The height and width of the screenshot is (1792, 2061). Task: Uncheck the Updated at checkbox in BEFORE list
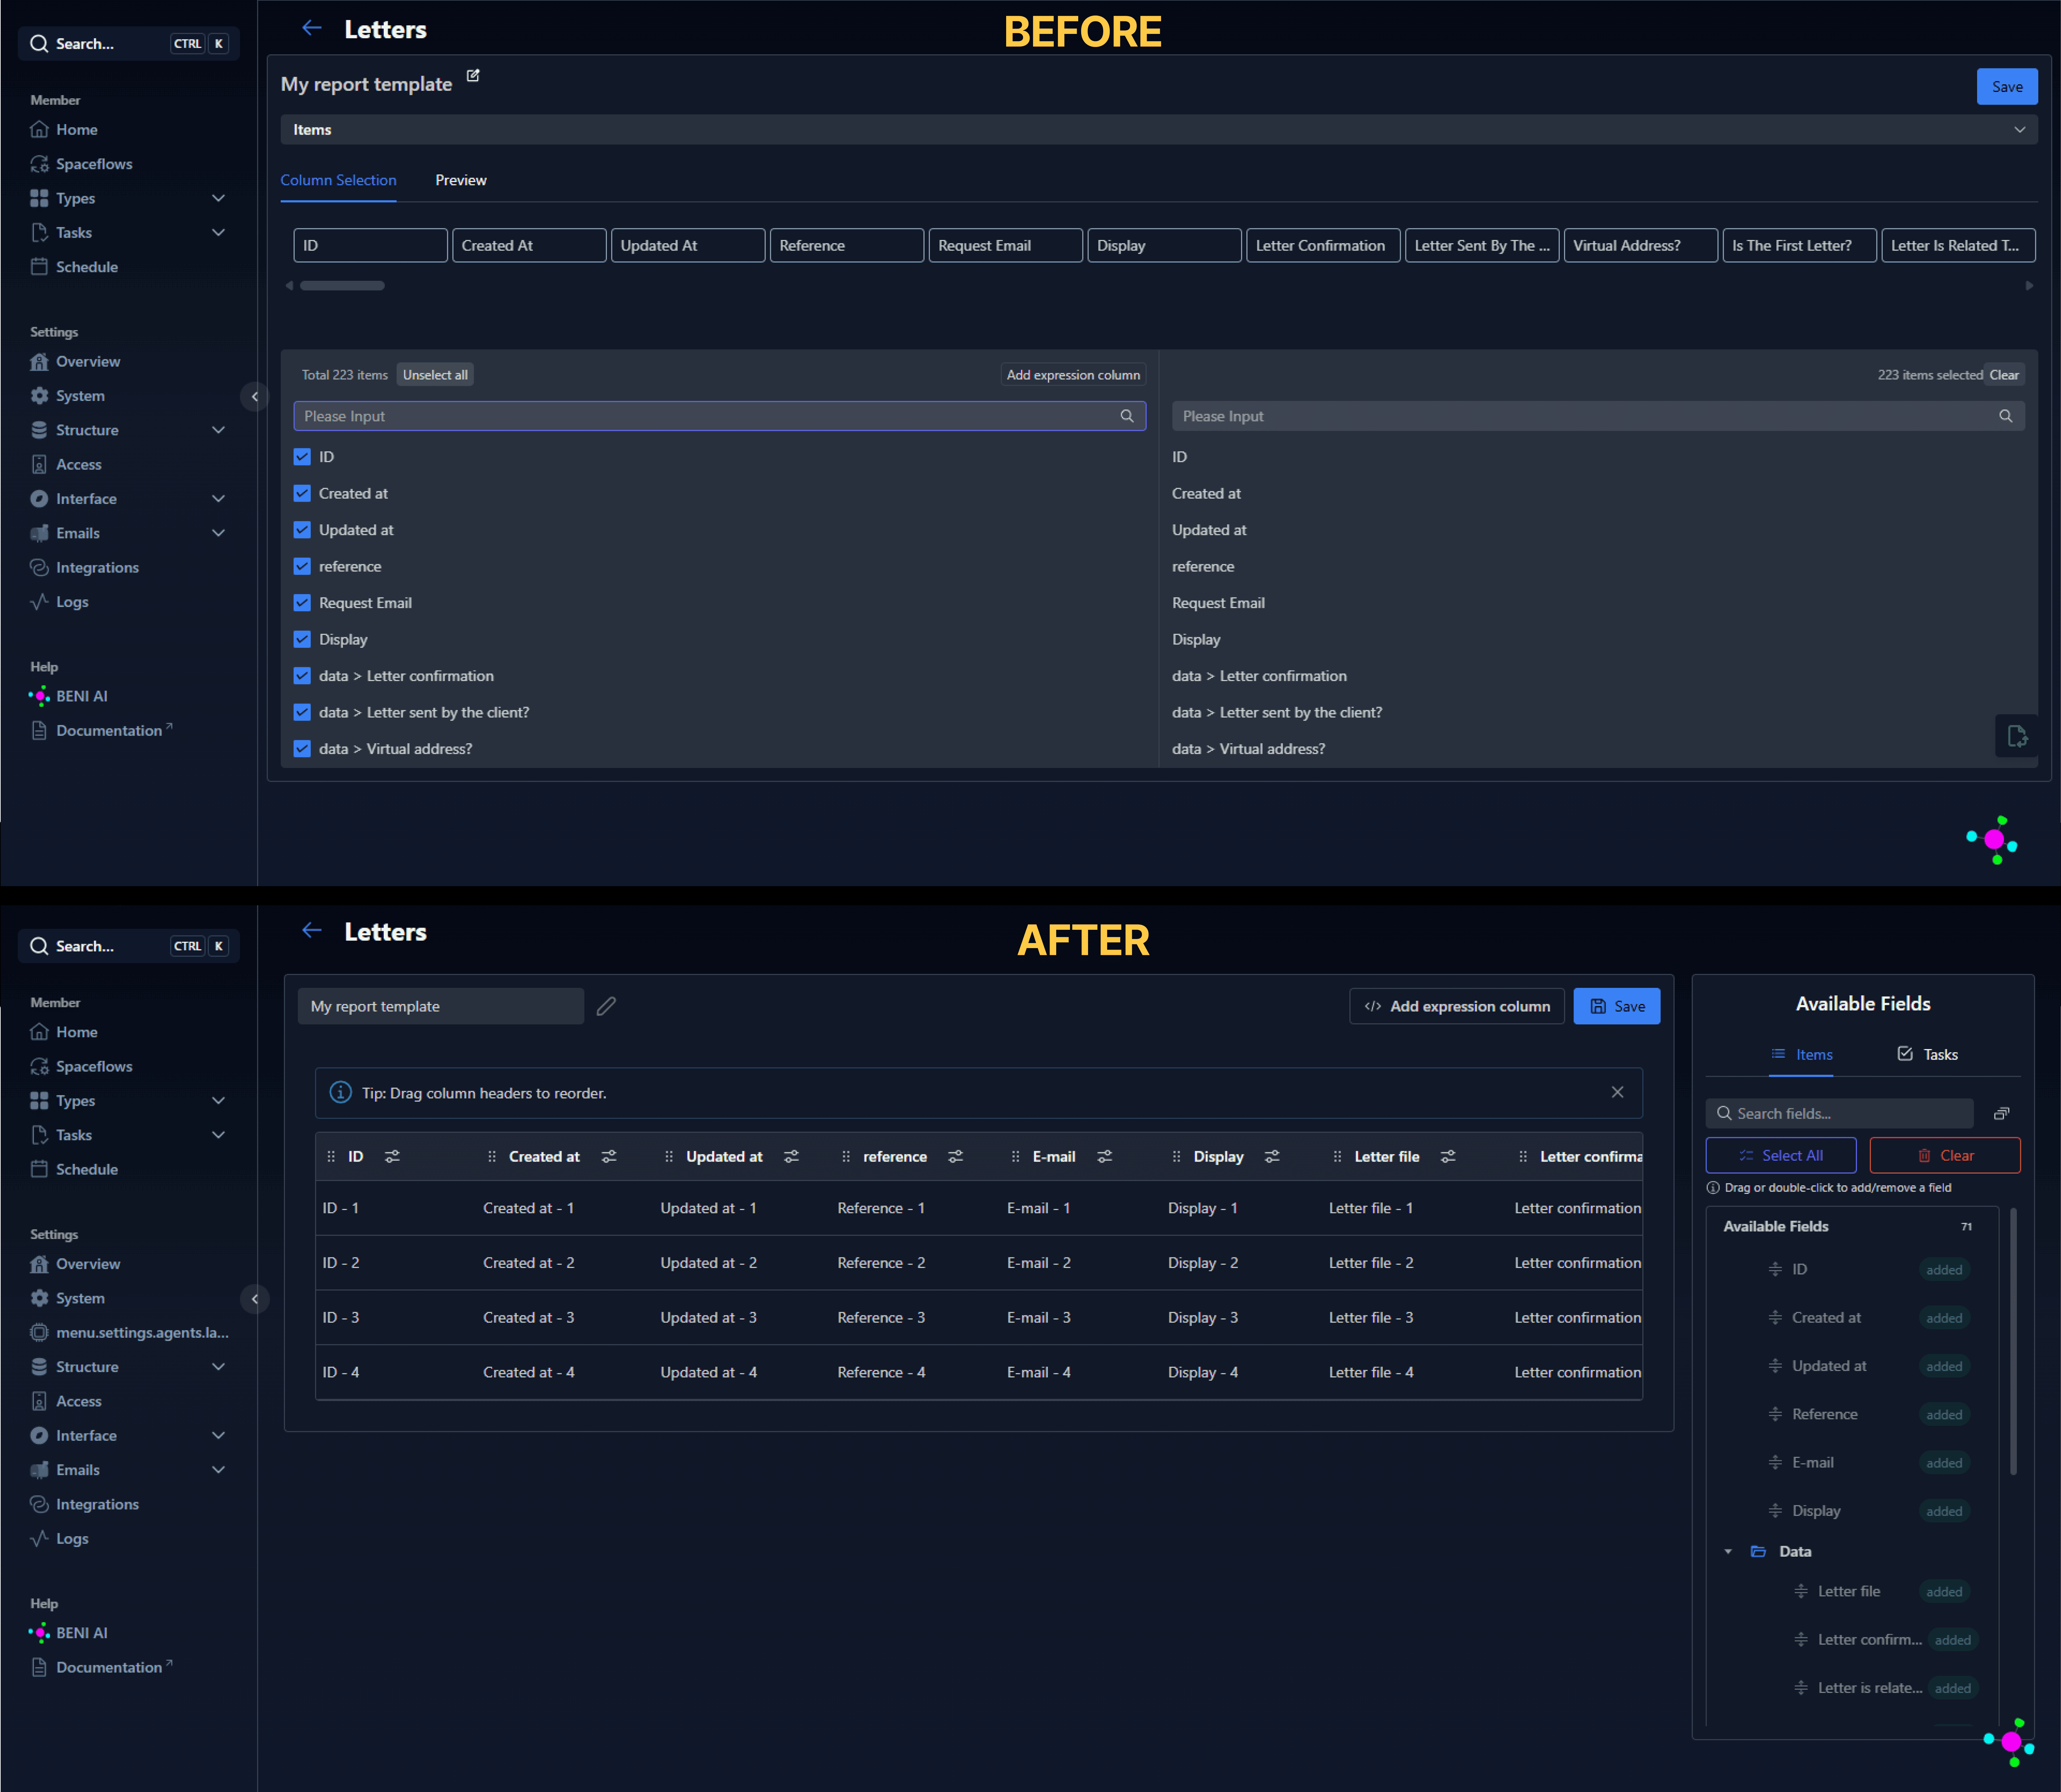302,530
